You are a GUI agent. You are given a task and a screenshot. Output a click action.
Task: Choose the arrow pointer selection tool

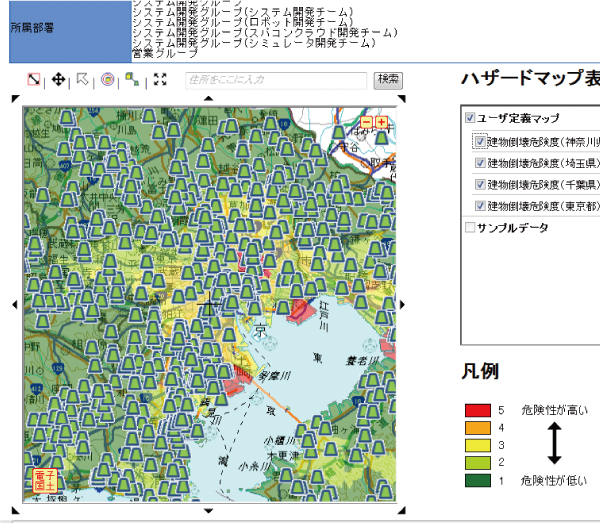tap(83, 79)
